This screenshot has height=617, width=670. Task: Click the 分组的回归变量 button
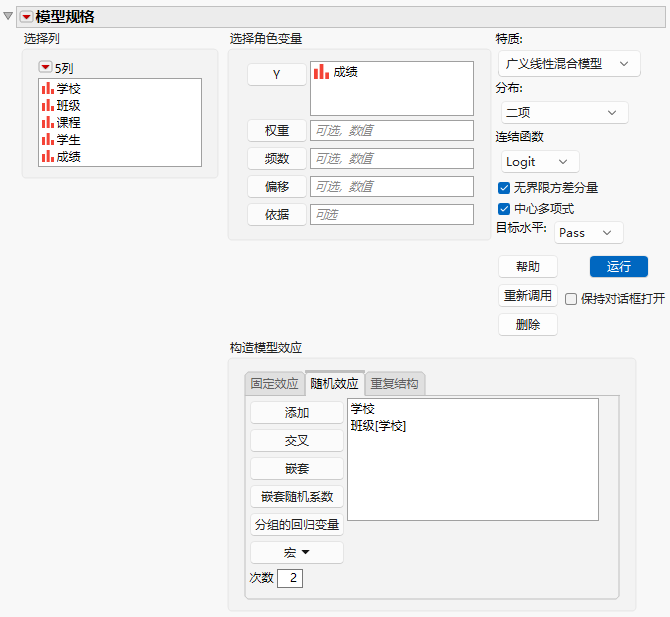297,524
